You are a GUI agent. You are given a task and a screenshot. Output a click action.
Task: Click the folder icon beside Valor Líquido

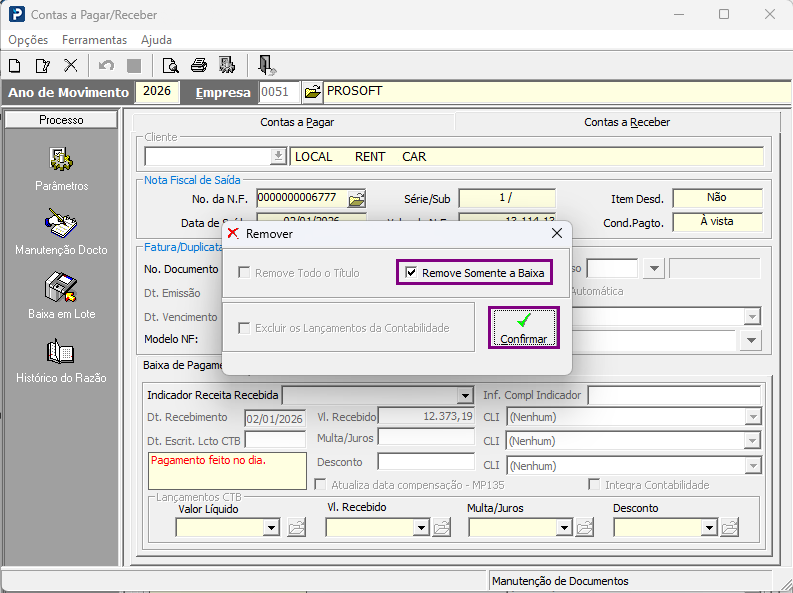(297, 528)
